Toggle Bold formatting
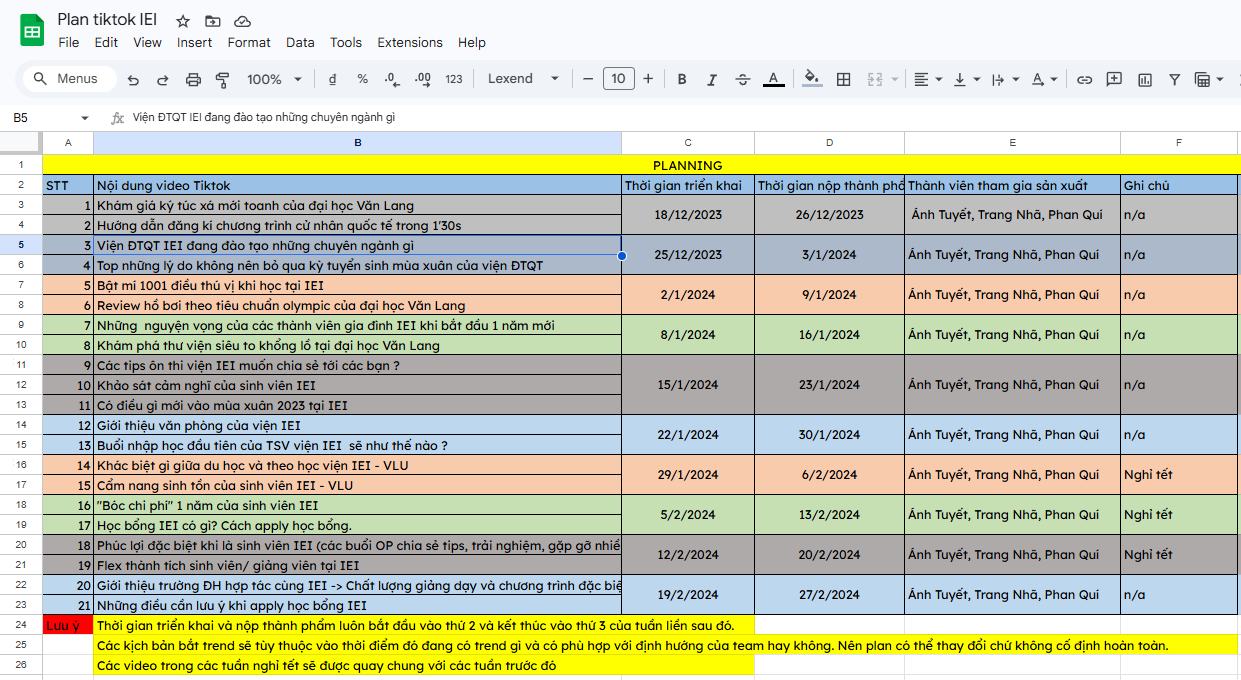 [682, 79]
